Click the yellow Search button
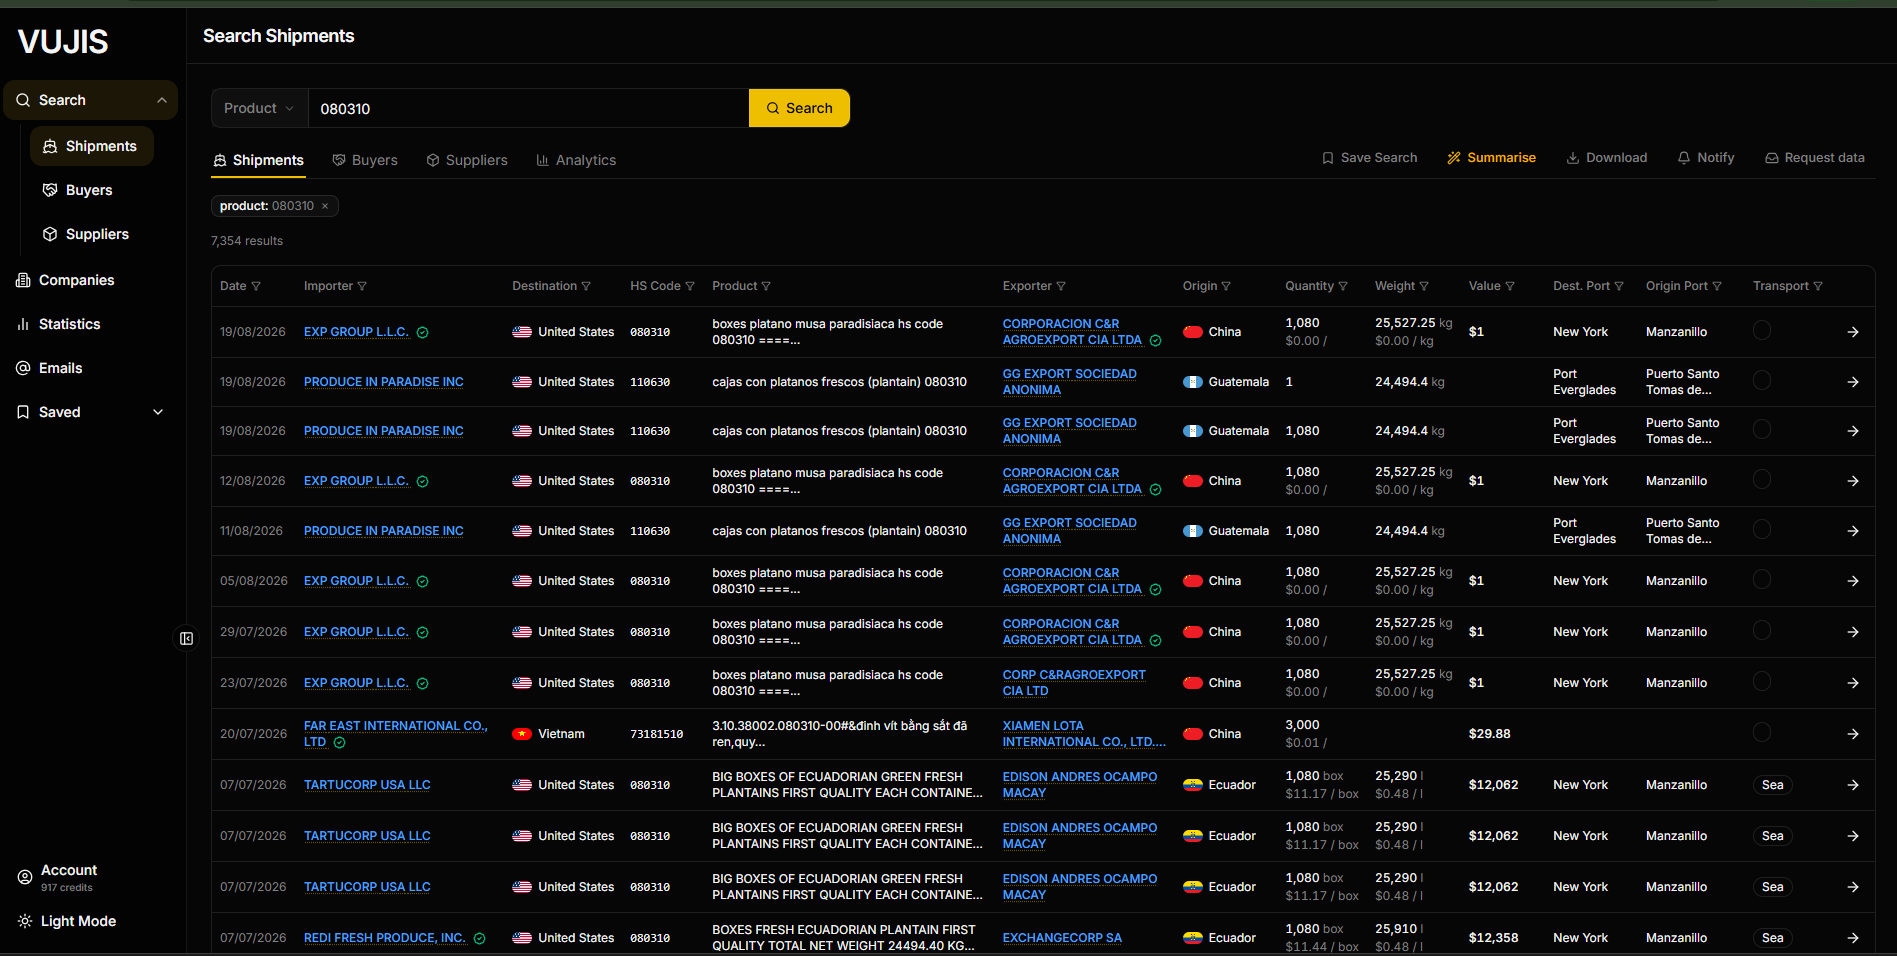The image size is (1897, 956). pos(799,108)
